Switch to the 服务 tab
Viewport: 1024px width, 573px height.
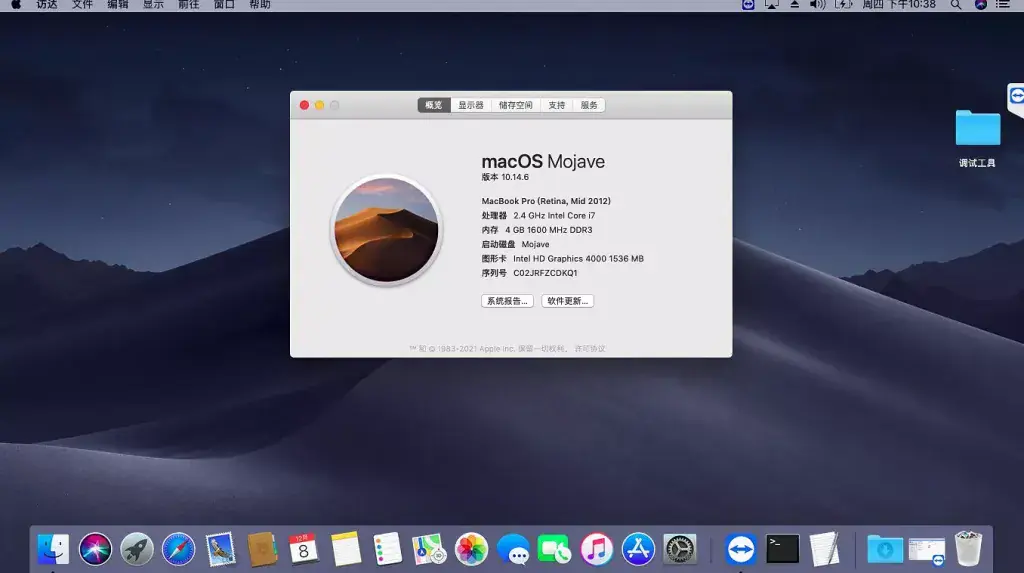(589, 105)
